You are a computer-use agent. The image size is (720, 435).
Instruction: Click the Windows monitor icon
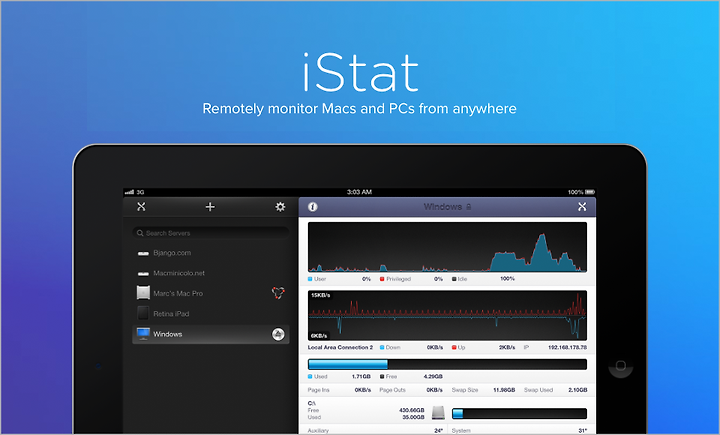[143, 334]
